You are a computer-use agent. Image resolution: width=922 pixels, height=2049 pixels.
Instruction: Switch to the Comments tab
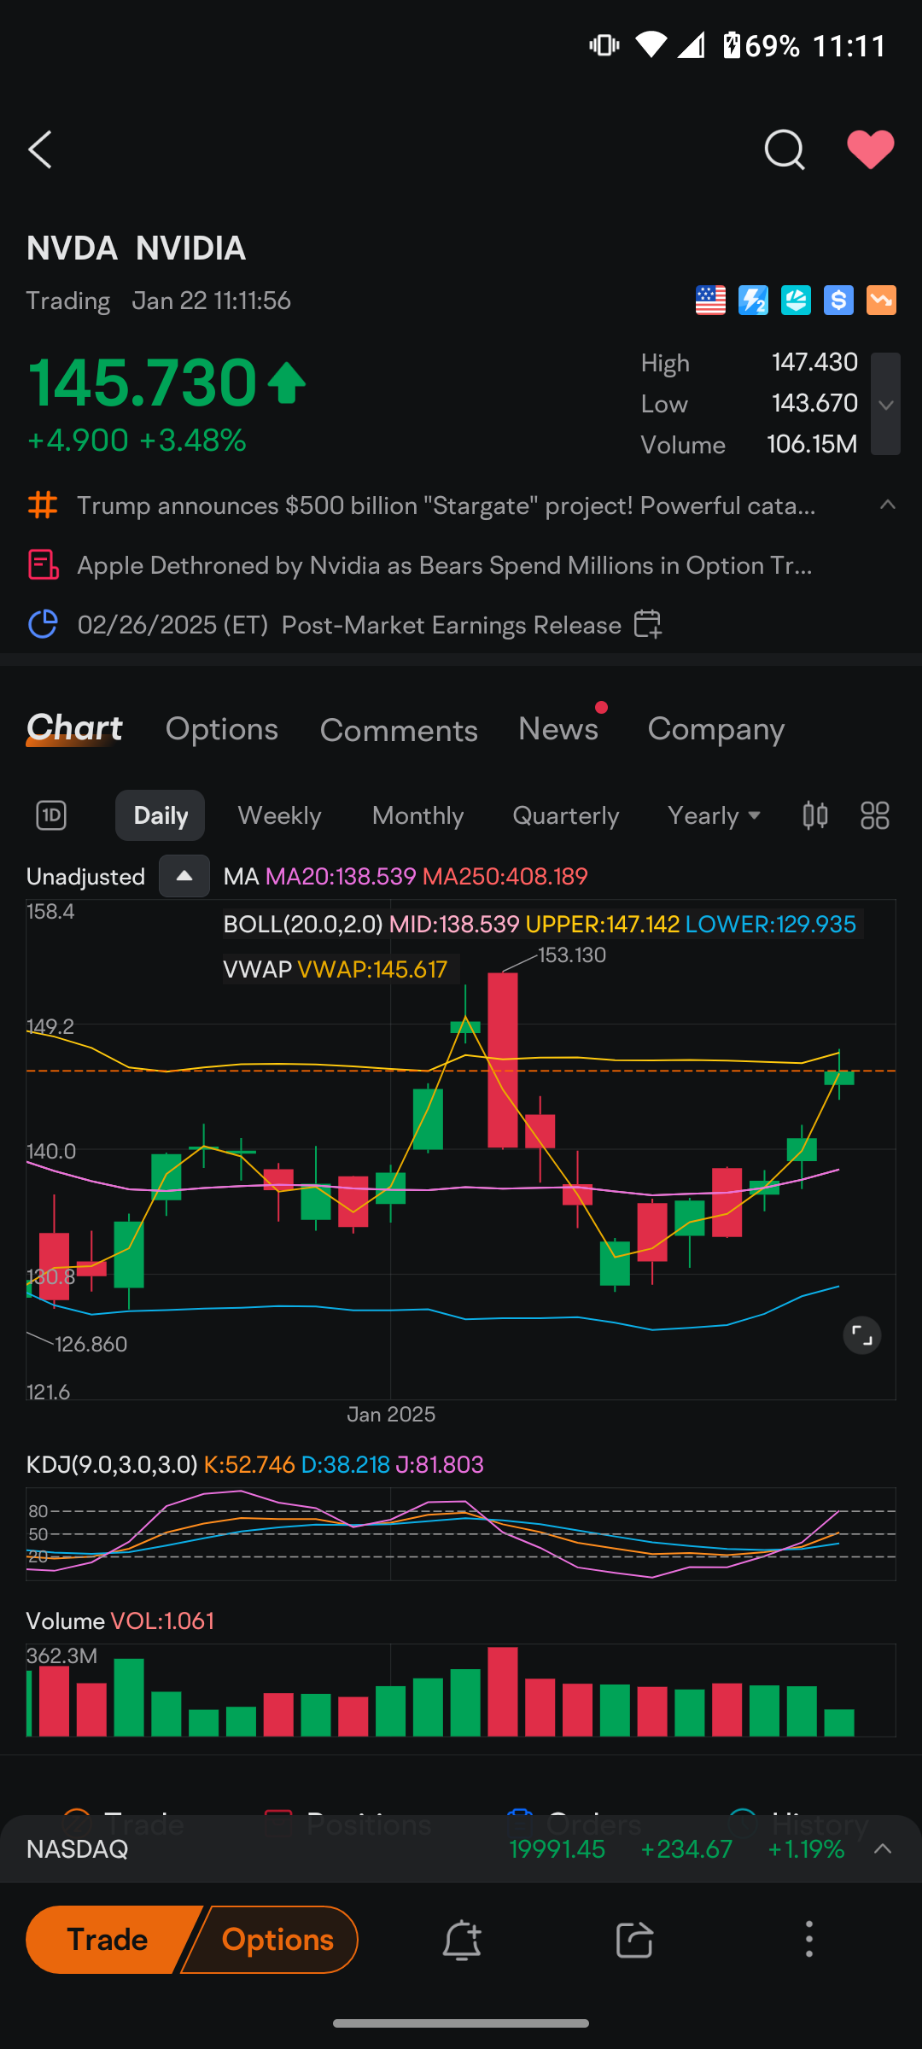[399, 730]
